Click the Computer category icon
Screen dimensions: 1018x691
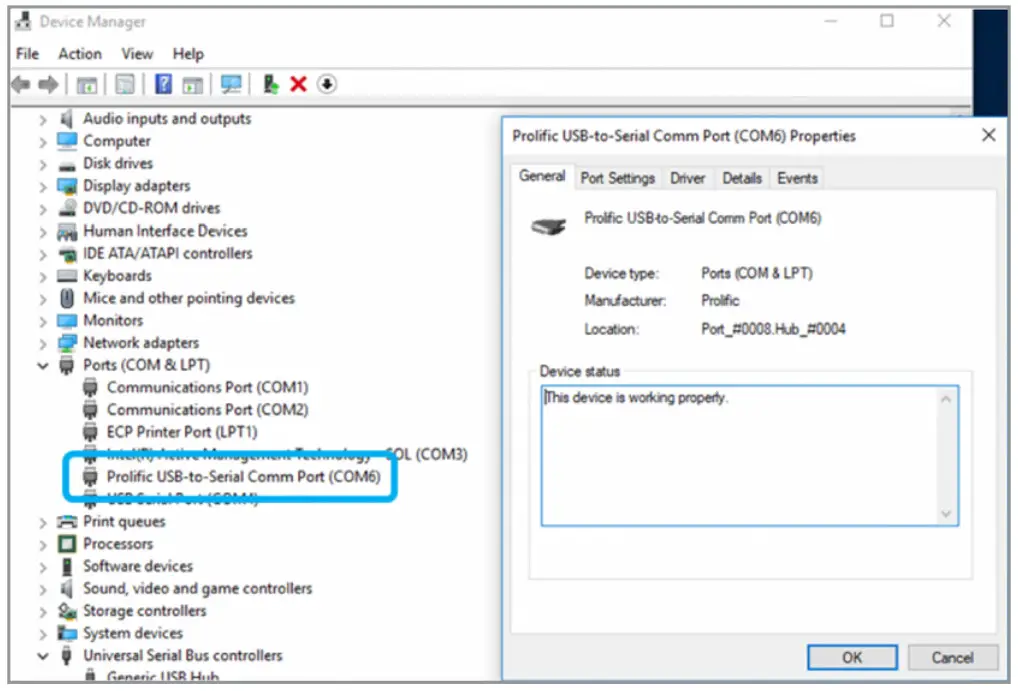tap(67, 141)
